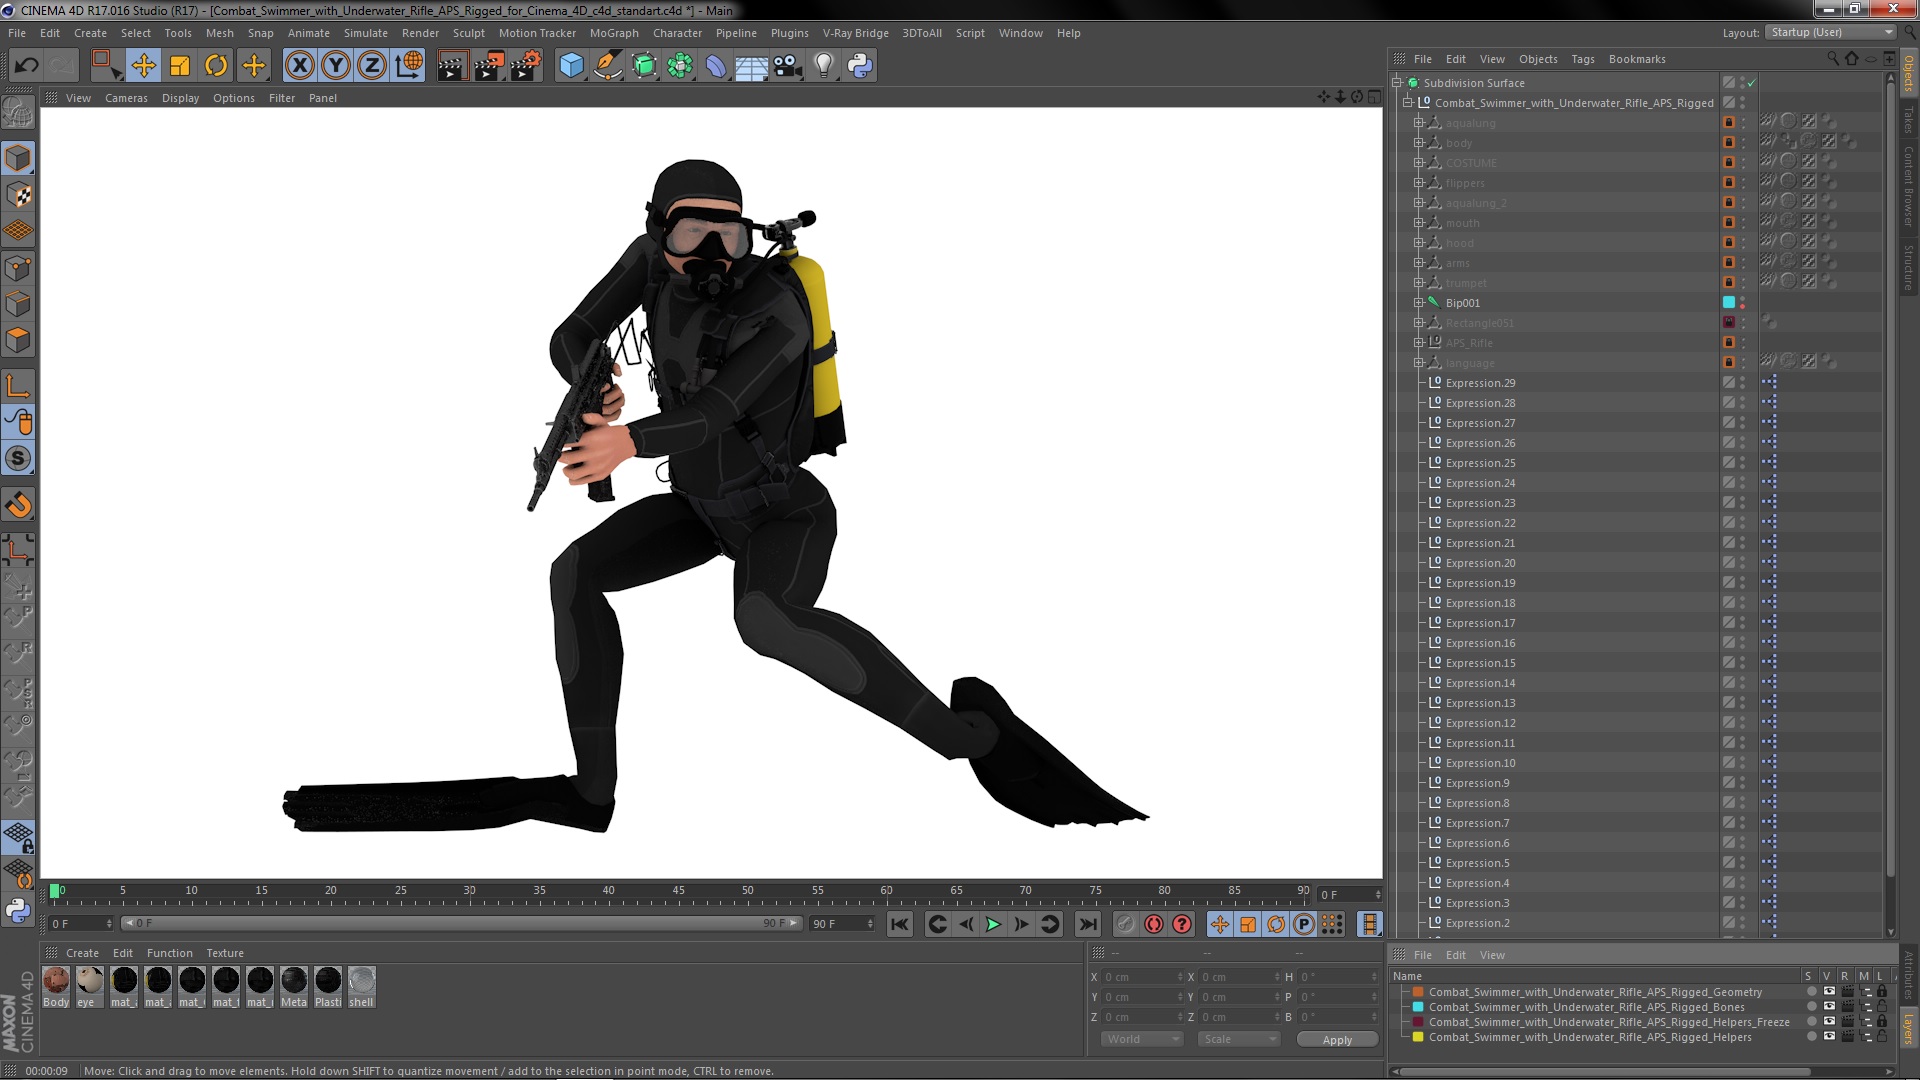Expand the flippers object node
The width and height of the screenshot is (1920, 1080).
coord(1418,183)
